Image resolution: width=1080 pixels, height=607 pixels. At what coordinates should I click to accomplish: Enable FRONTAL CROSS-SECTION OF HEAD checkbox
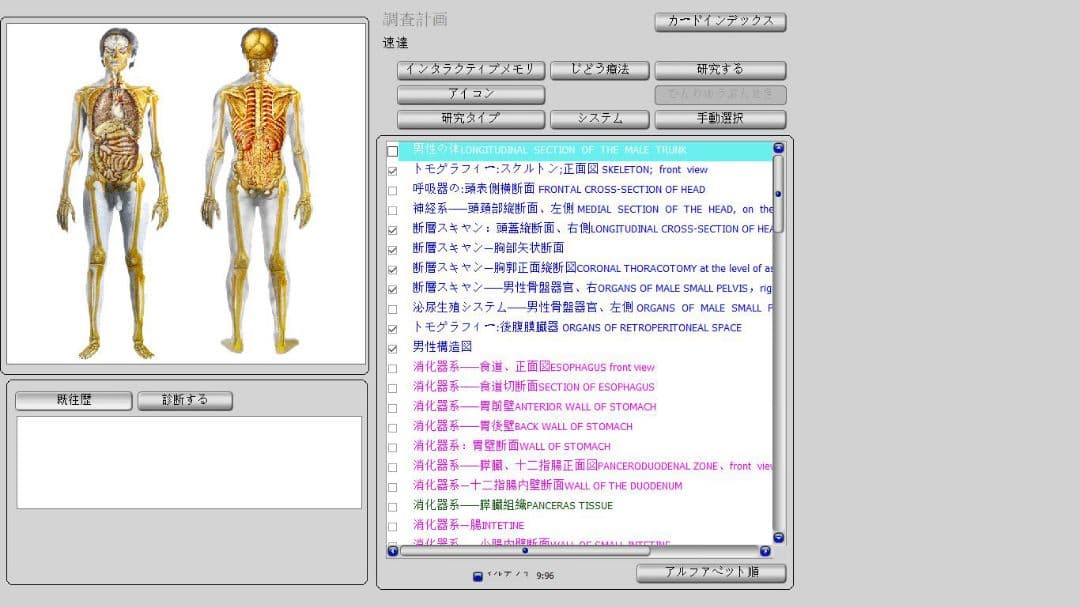[x=392, y=189]
